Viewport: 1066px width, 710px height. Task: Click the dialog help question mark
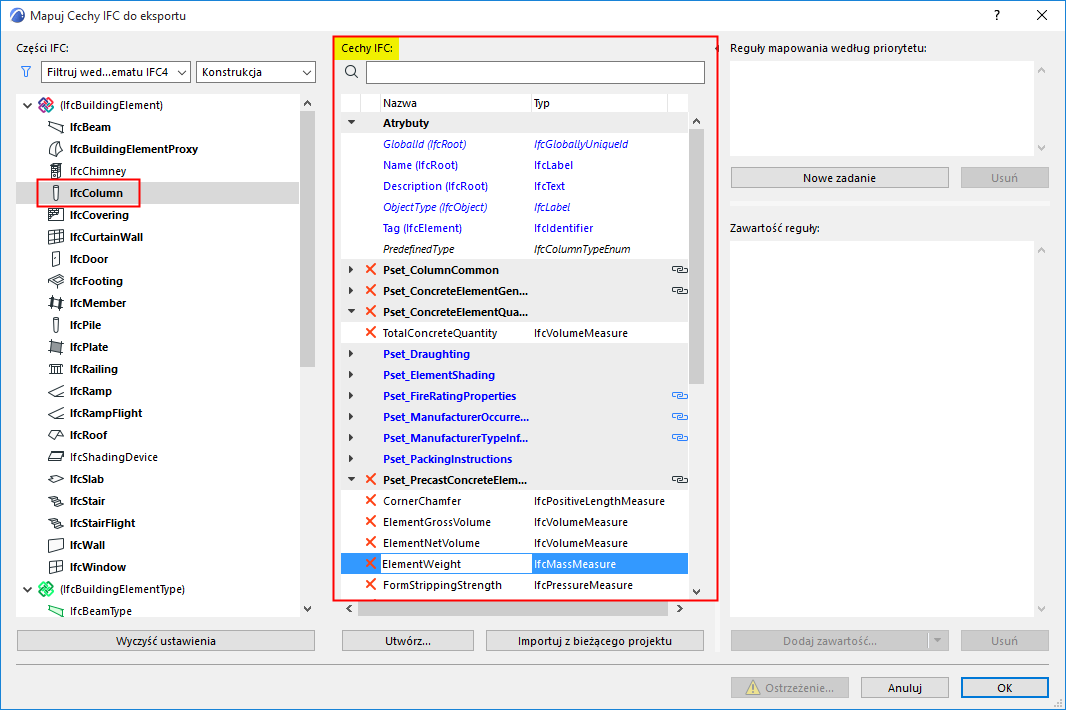[x=997, y=15]
